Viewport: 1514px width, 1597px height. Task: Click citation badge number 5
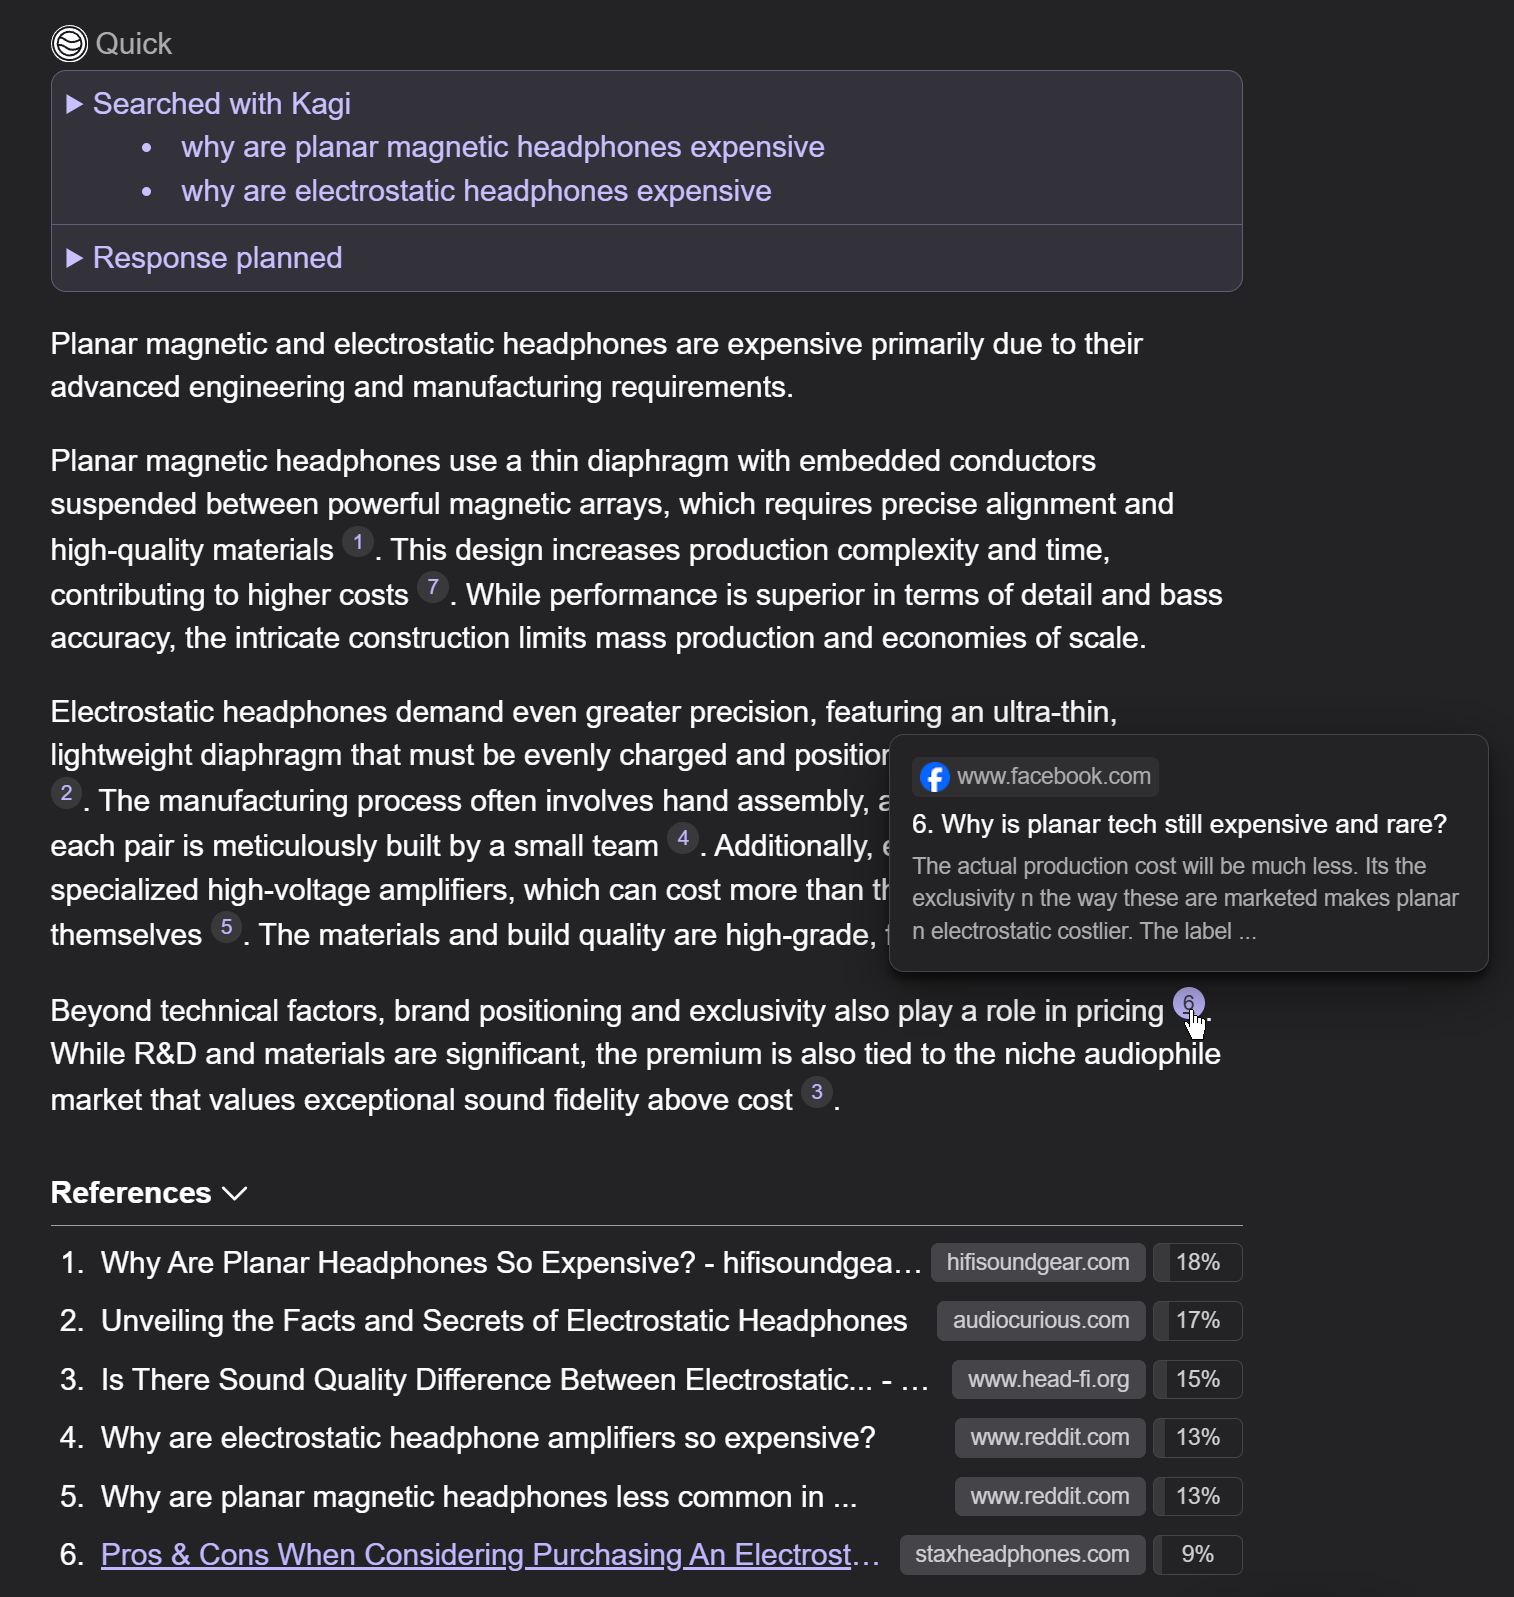(x=226, y=928)
